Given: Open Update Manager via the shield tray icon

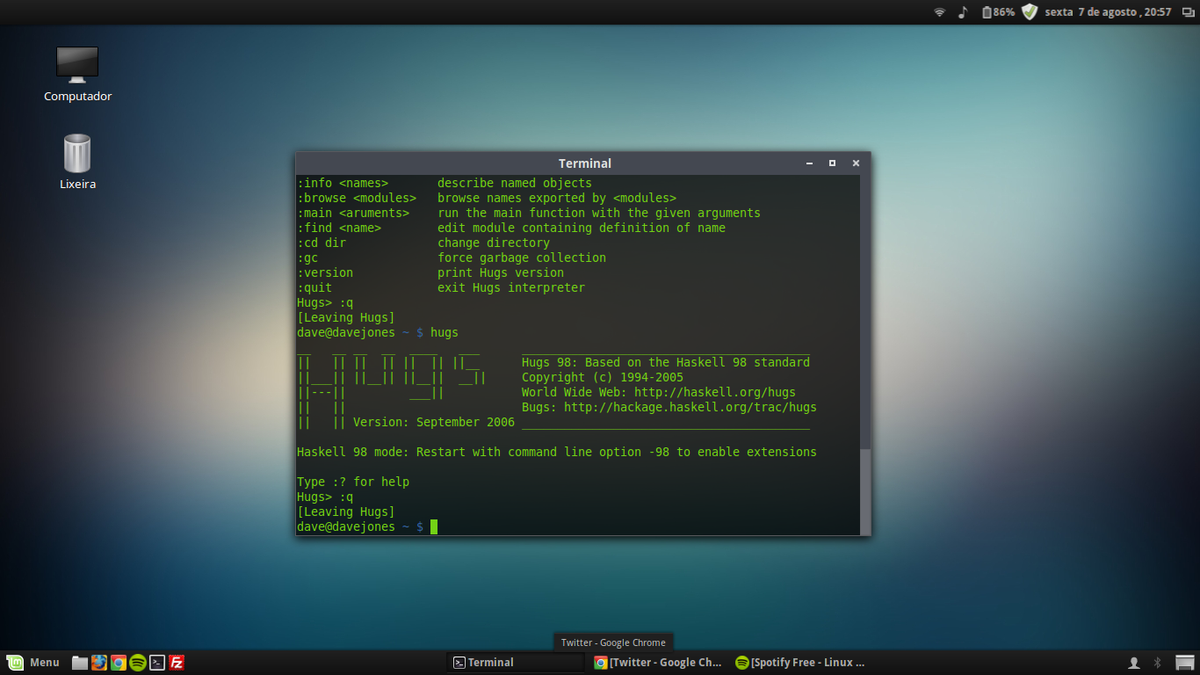Looking at the screenshot, I should click(1030, 11).
